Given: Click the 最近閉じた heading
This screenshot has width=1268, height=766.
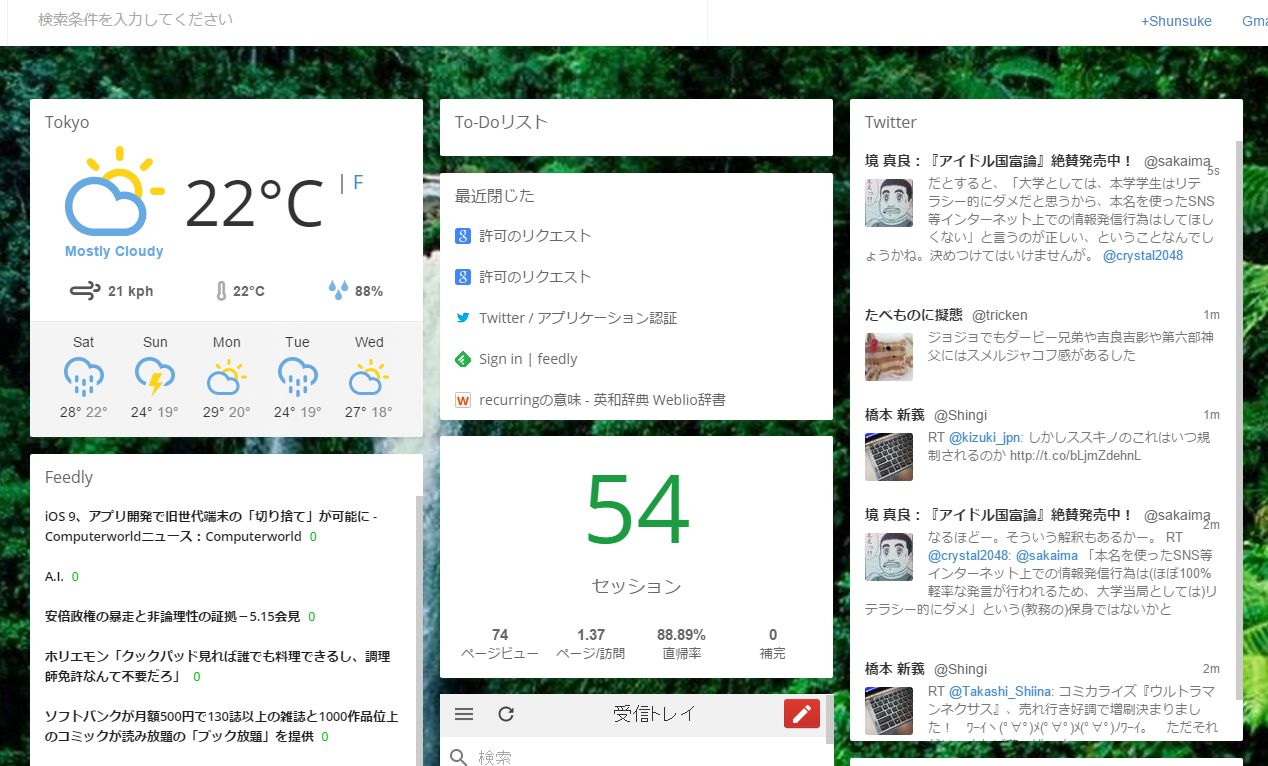Looking at the screenshot, I should [x=495, y=196].
